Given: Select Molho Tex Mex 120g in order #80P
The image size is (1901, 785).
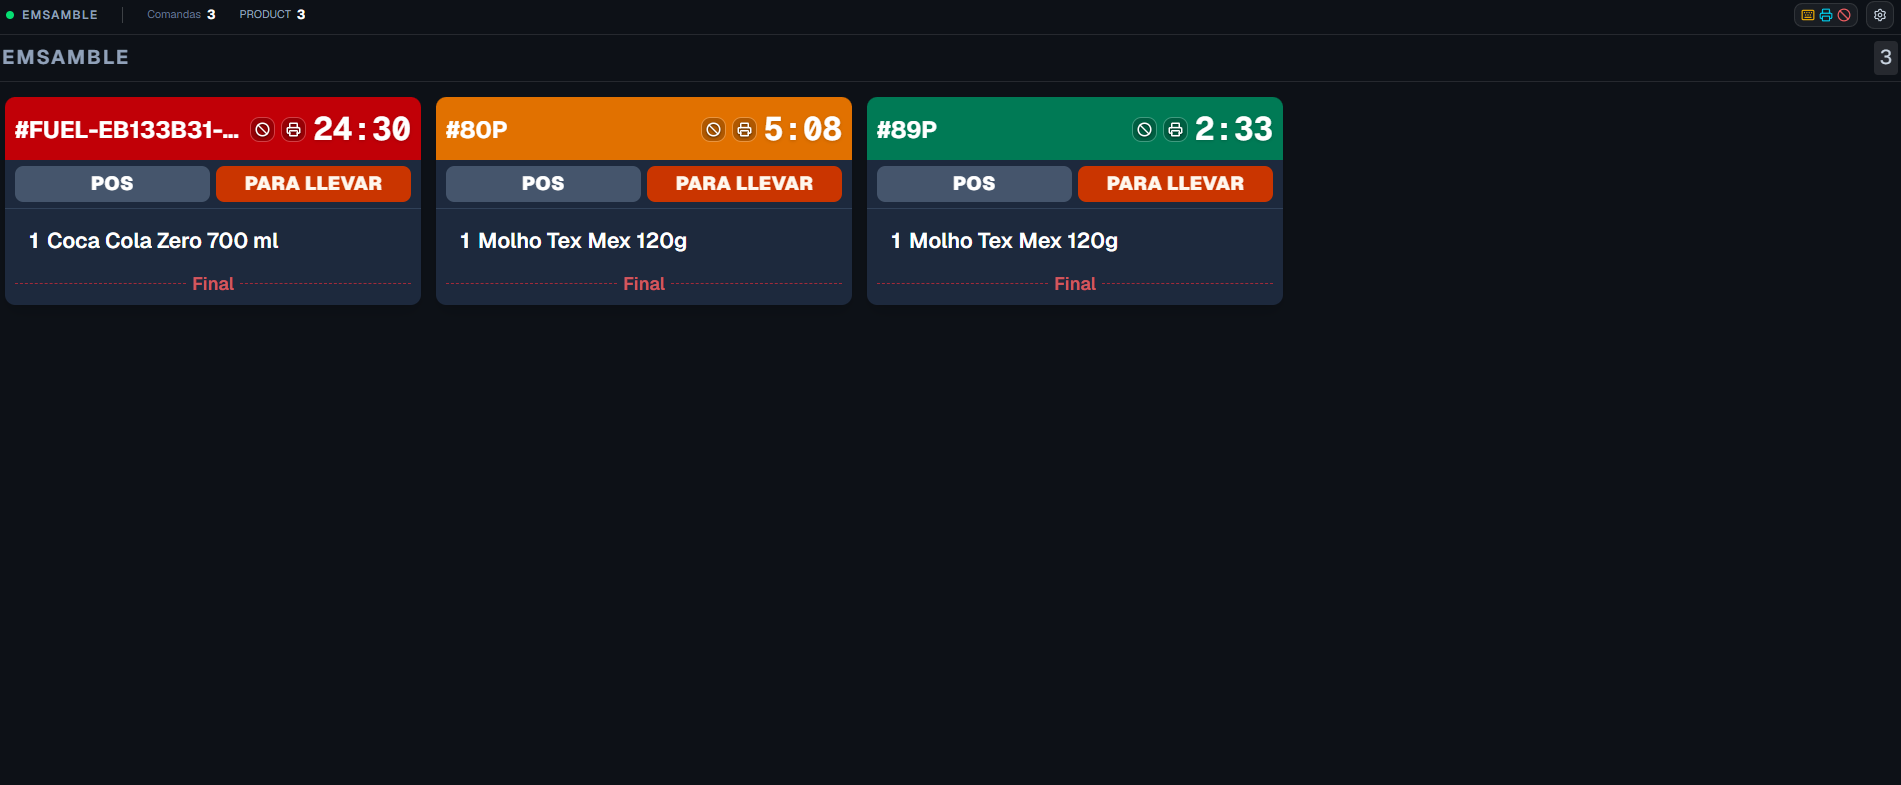Looking at the screenshot, I should click(573, 241).
